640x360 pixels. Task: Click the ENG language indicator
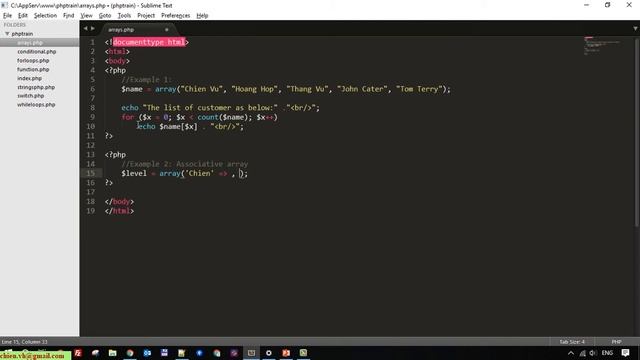[607, 353]
